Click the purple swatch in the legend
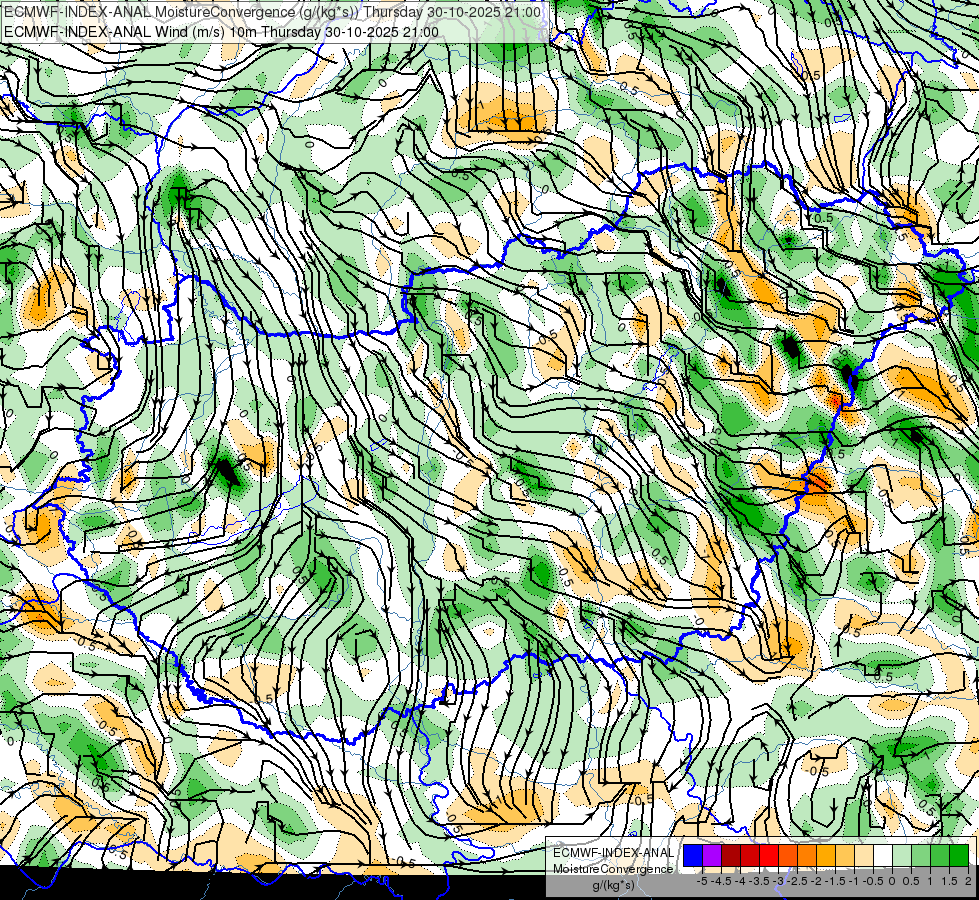 [x=712, y=856]
